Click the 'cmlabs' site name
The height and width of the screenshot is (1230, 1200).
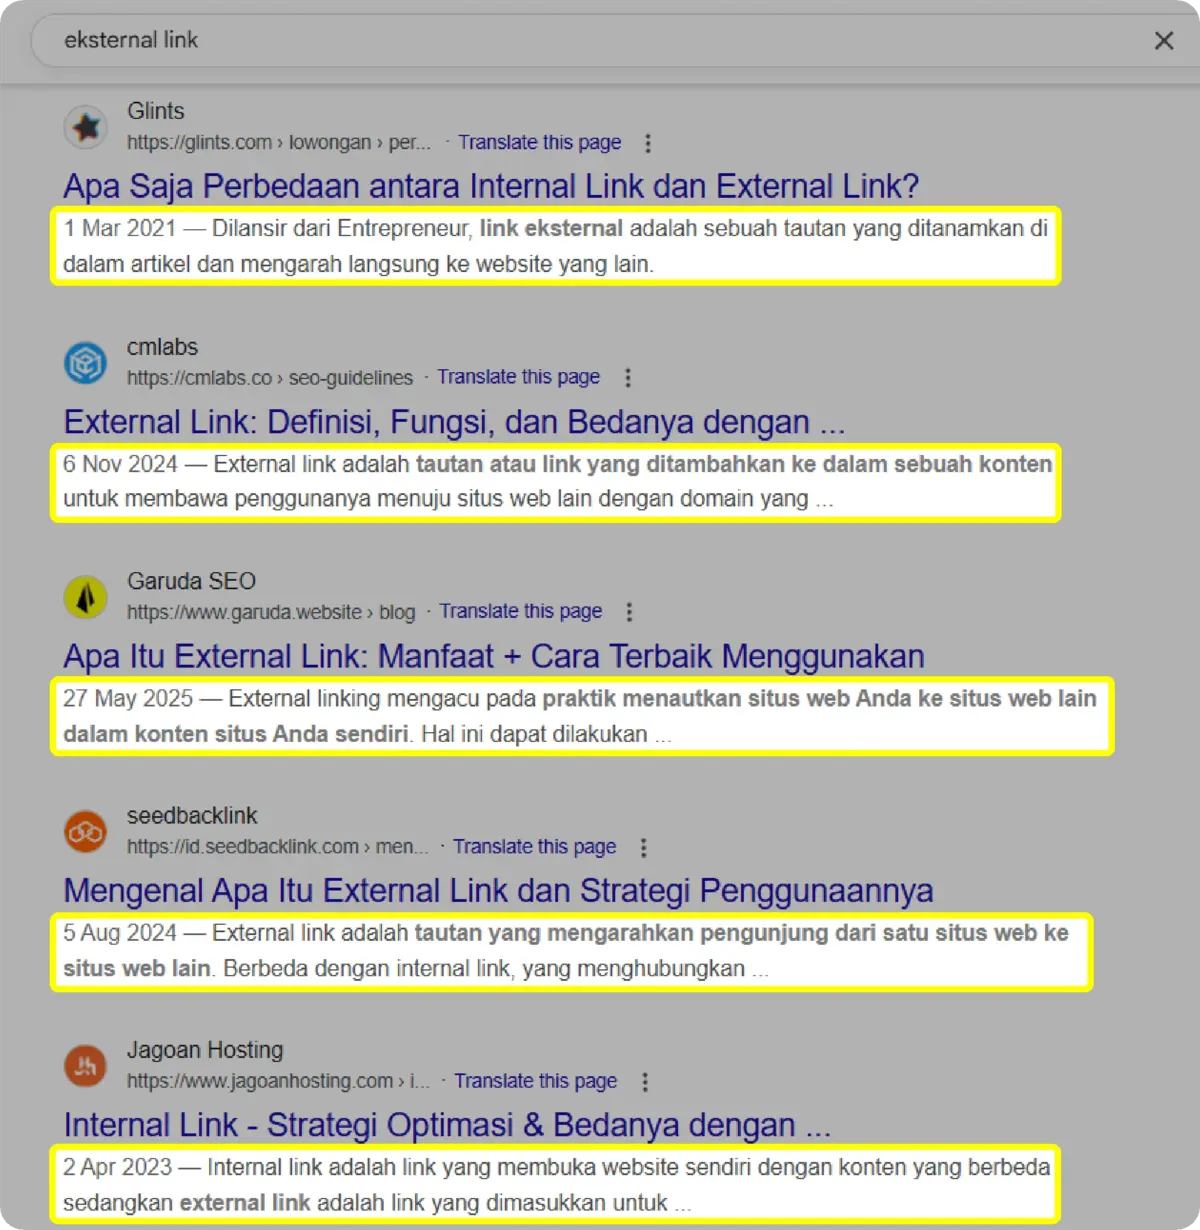coord(162,347)
